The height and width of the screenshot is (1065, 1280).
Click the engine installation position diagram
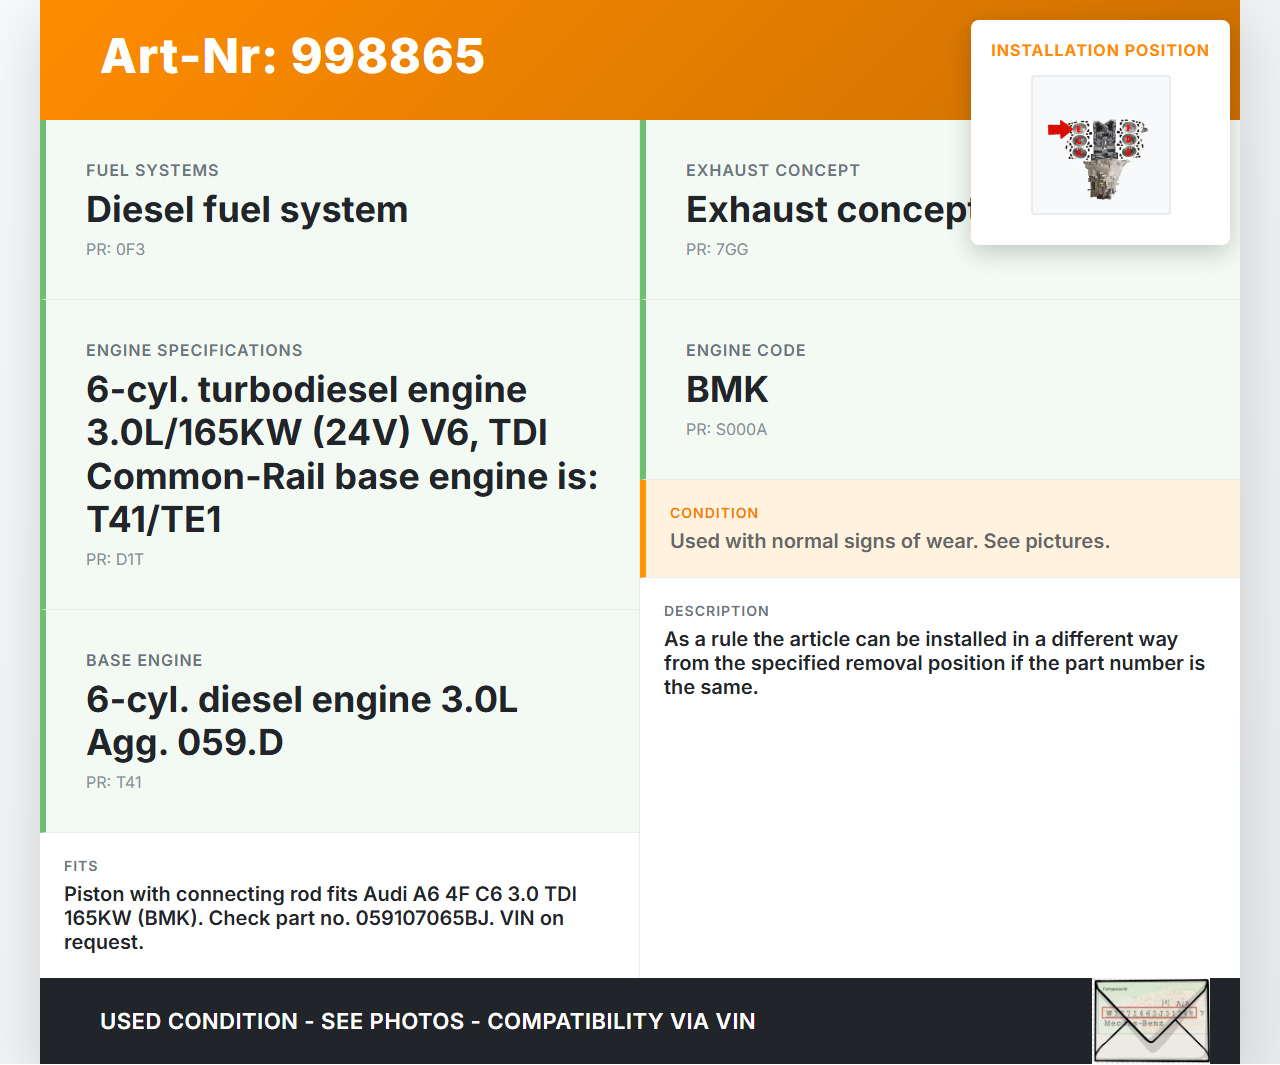[1101, 145]
